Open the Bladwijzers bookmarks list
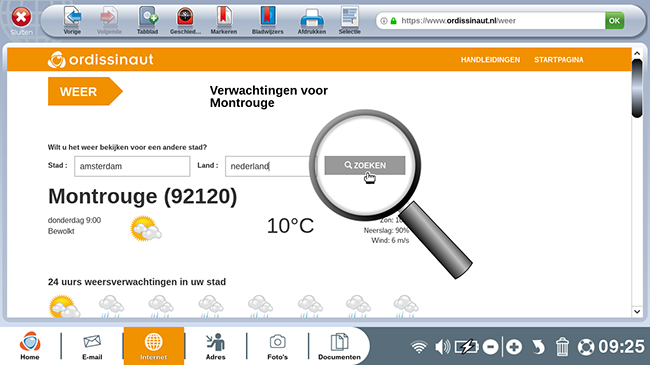The image size is (650, 365). (268, 20)
